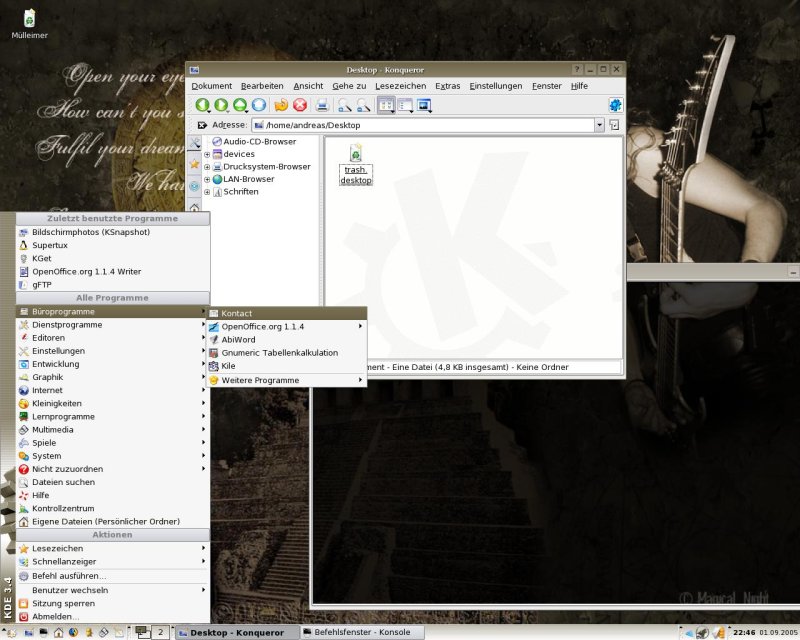The width and height of the screenshot is (800, 640).
Task: Open the Mülleimer desktop icon
Action: (x=30, y=23)
